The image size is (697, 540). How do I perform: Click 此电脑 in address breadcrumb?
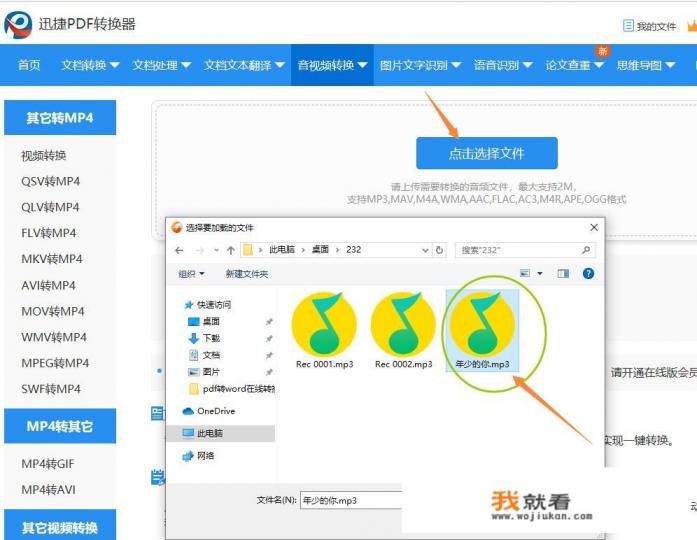point(282,250)
